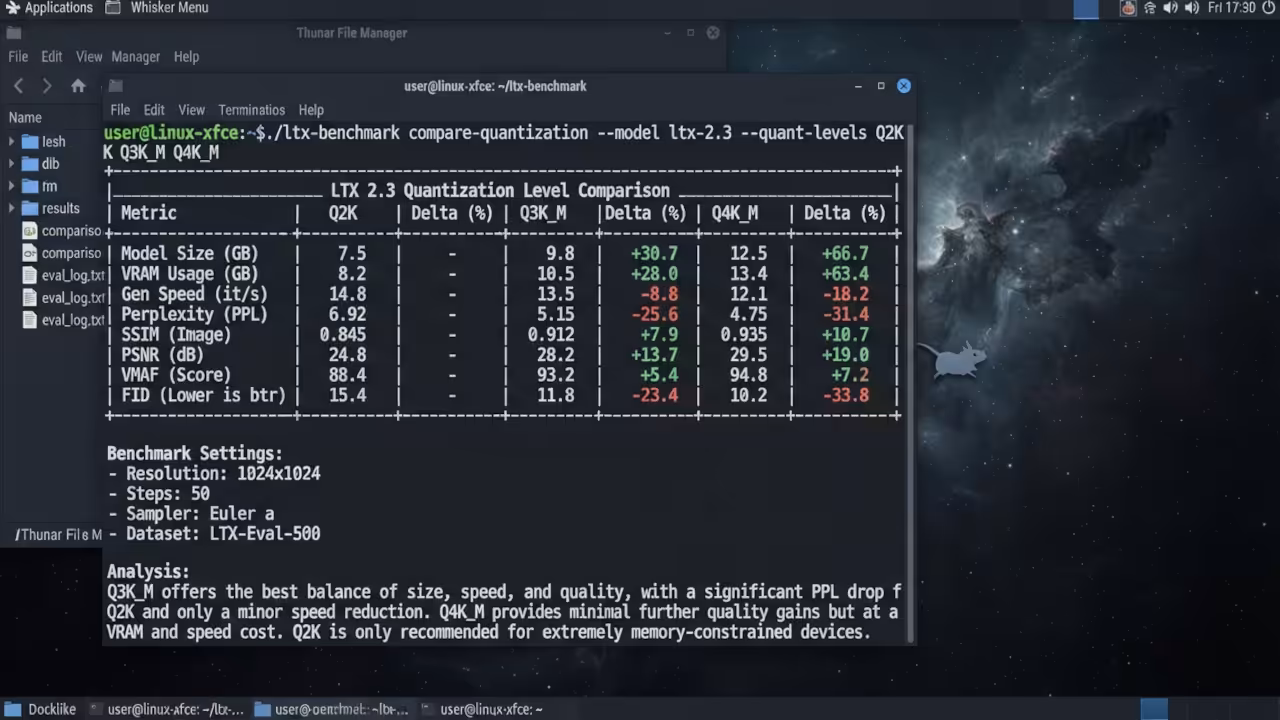Go forward with Thunar's forward arrow
This screenshot has height=720, width=1280.
[x=45, y=86]
